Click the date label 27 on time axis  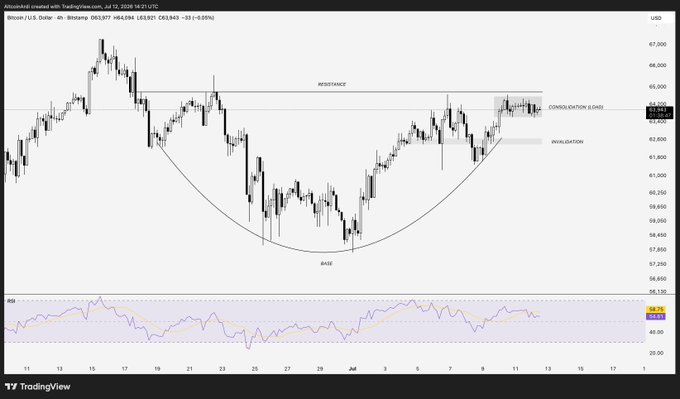point(287,369)
